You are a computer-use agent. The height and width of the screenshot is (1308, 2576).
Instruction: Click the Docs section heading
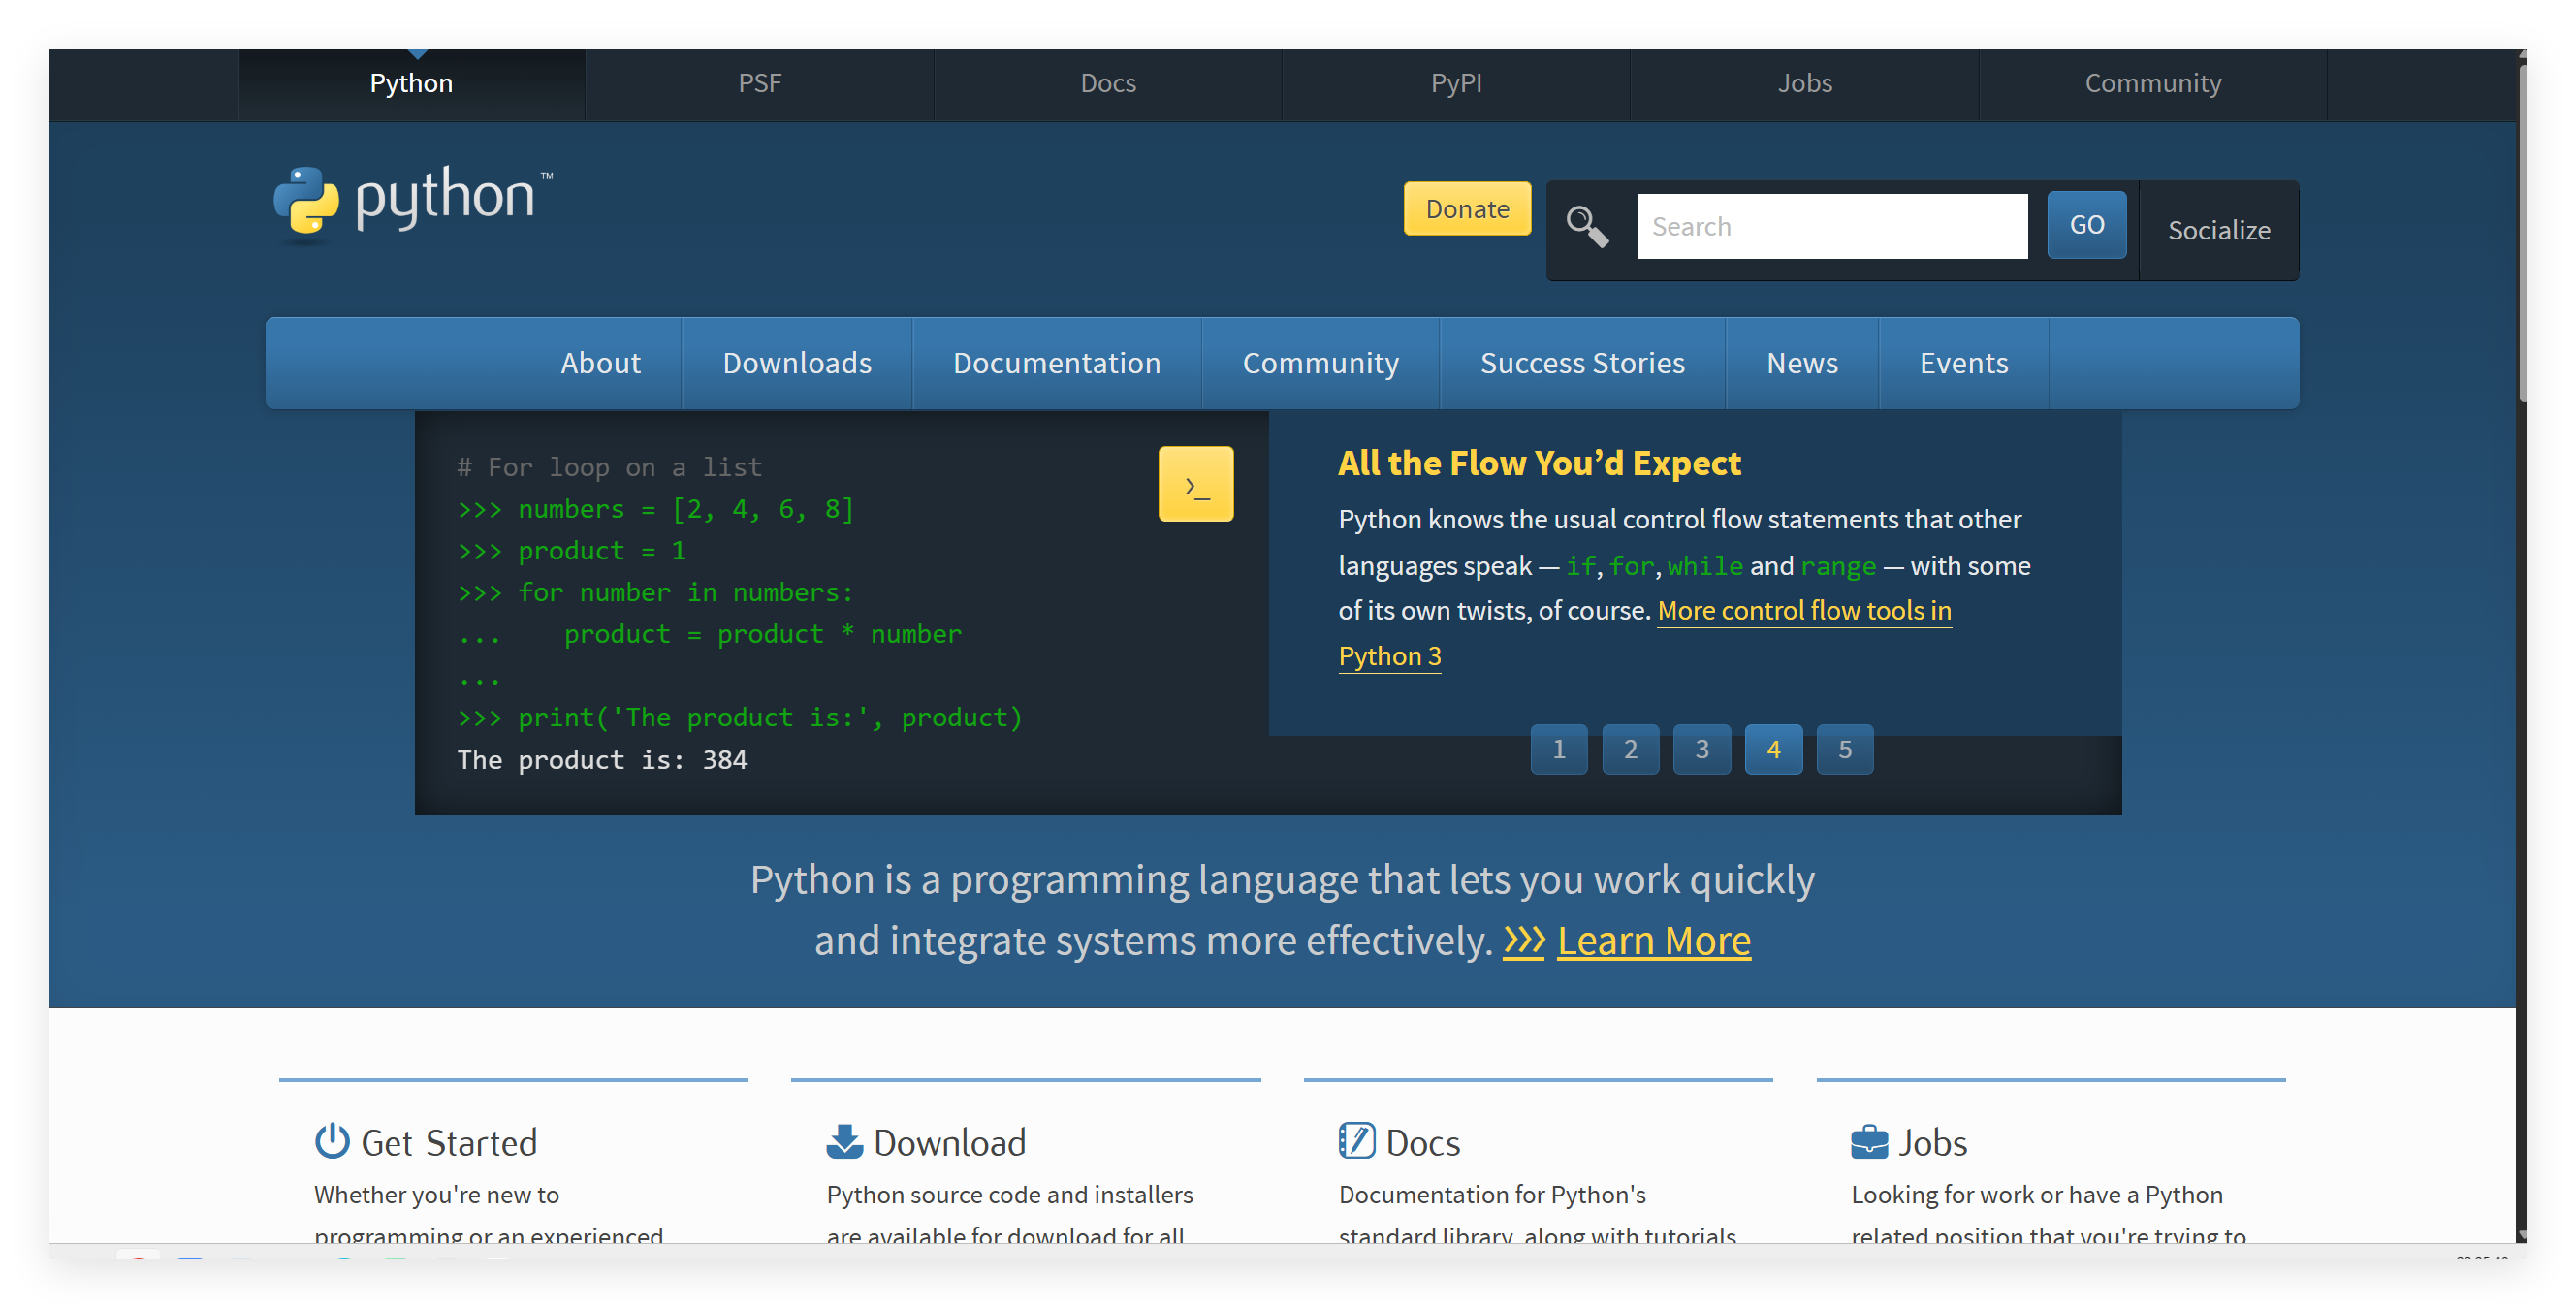(1422, 1142)
